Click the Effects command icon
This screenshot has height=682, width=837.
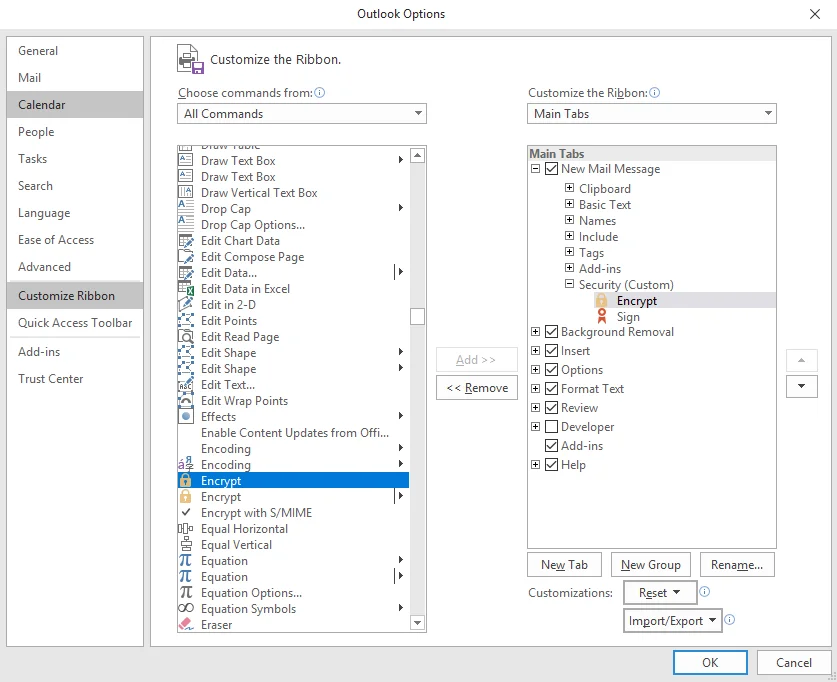click(x=185, y=416)
